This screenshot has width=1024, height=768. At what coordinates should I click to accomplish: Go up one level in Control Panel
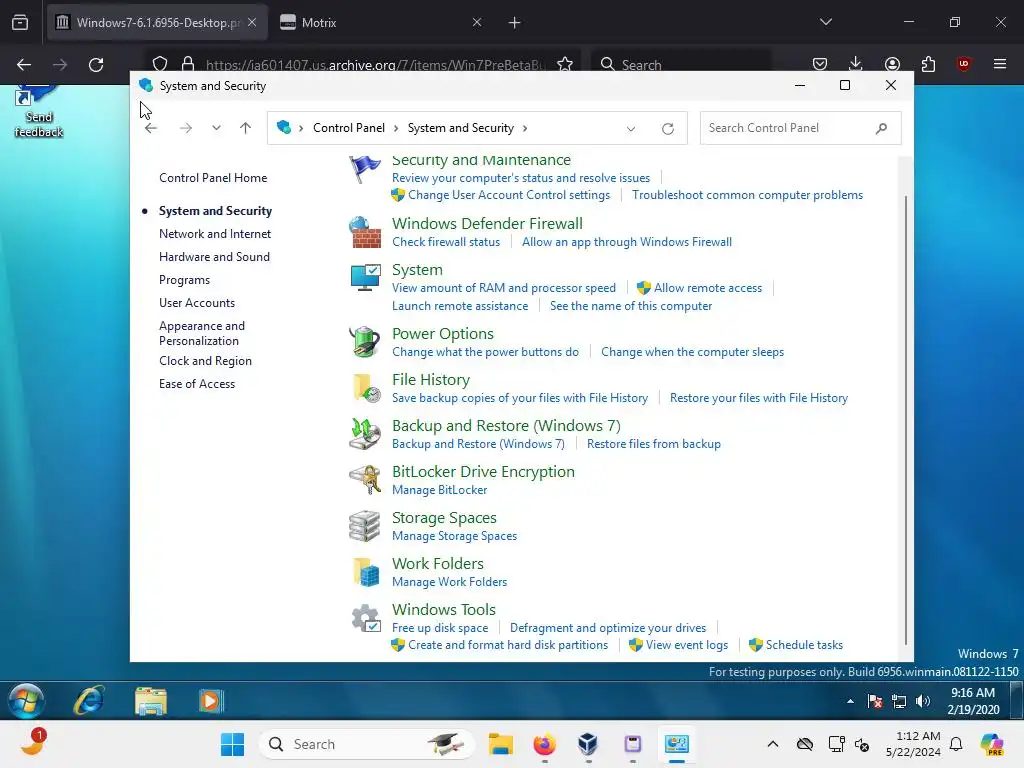246,128
